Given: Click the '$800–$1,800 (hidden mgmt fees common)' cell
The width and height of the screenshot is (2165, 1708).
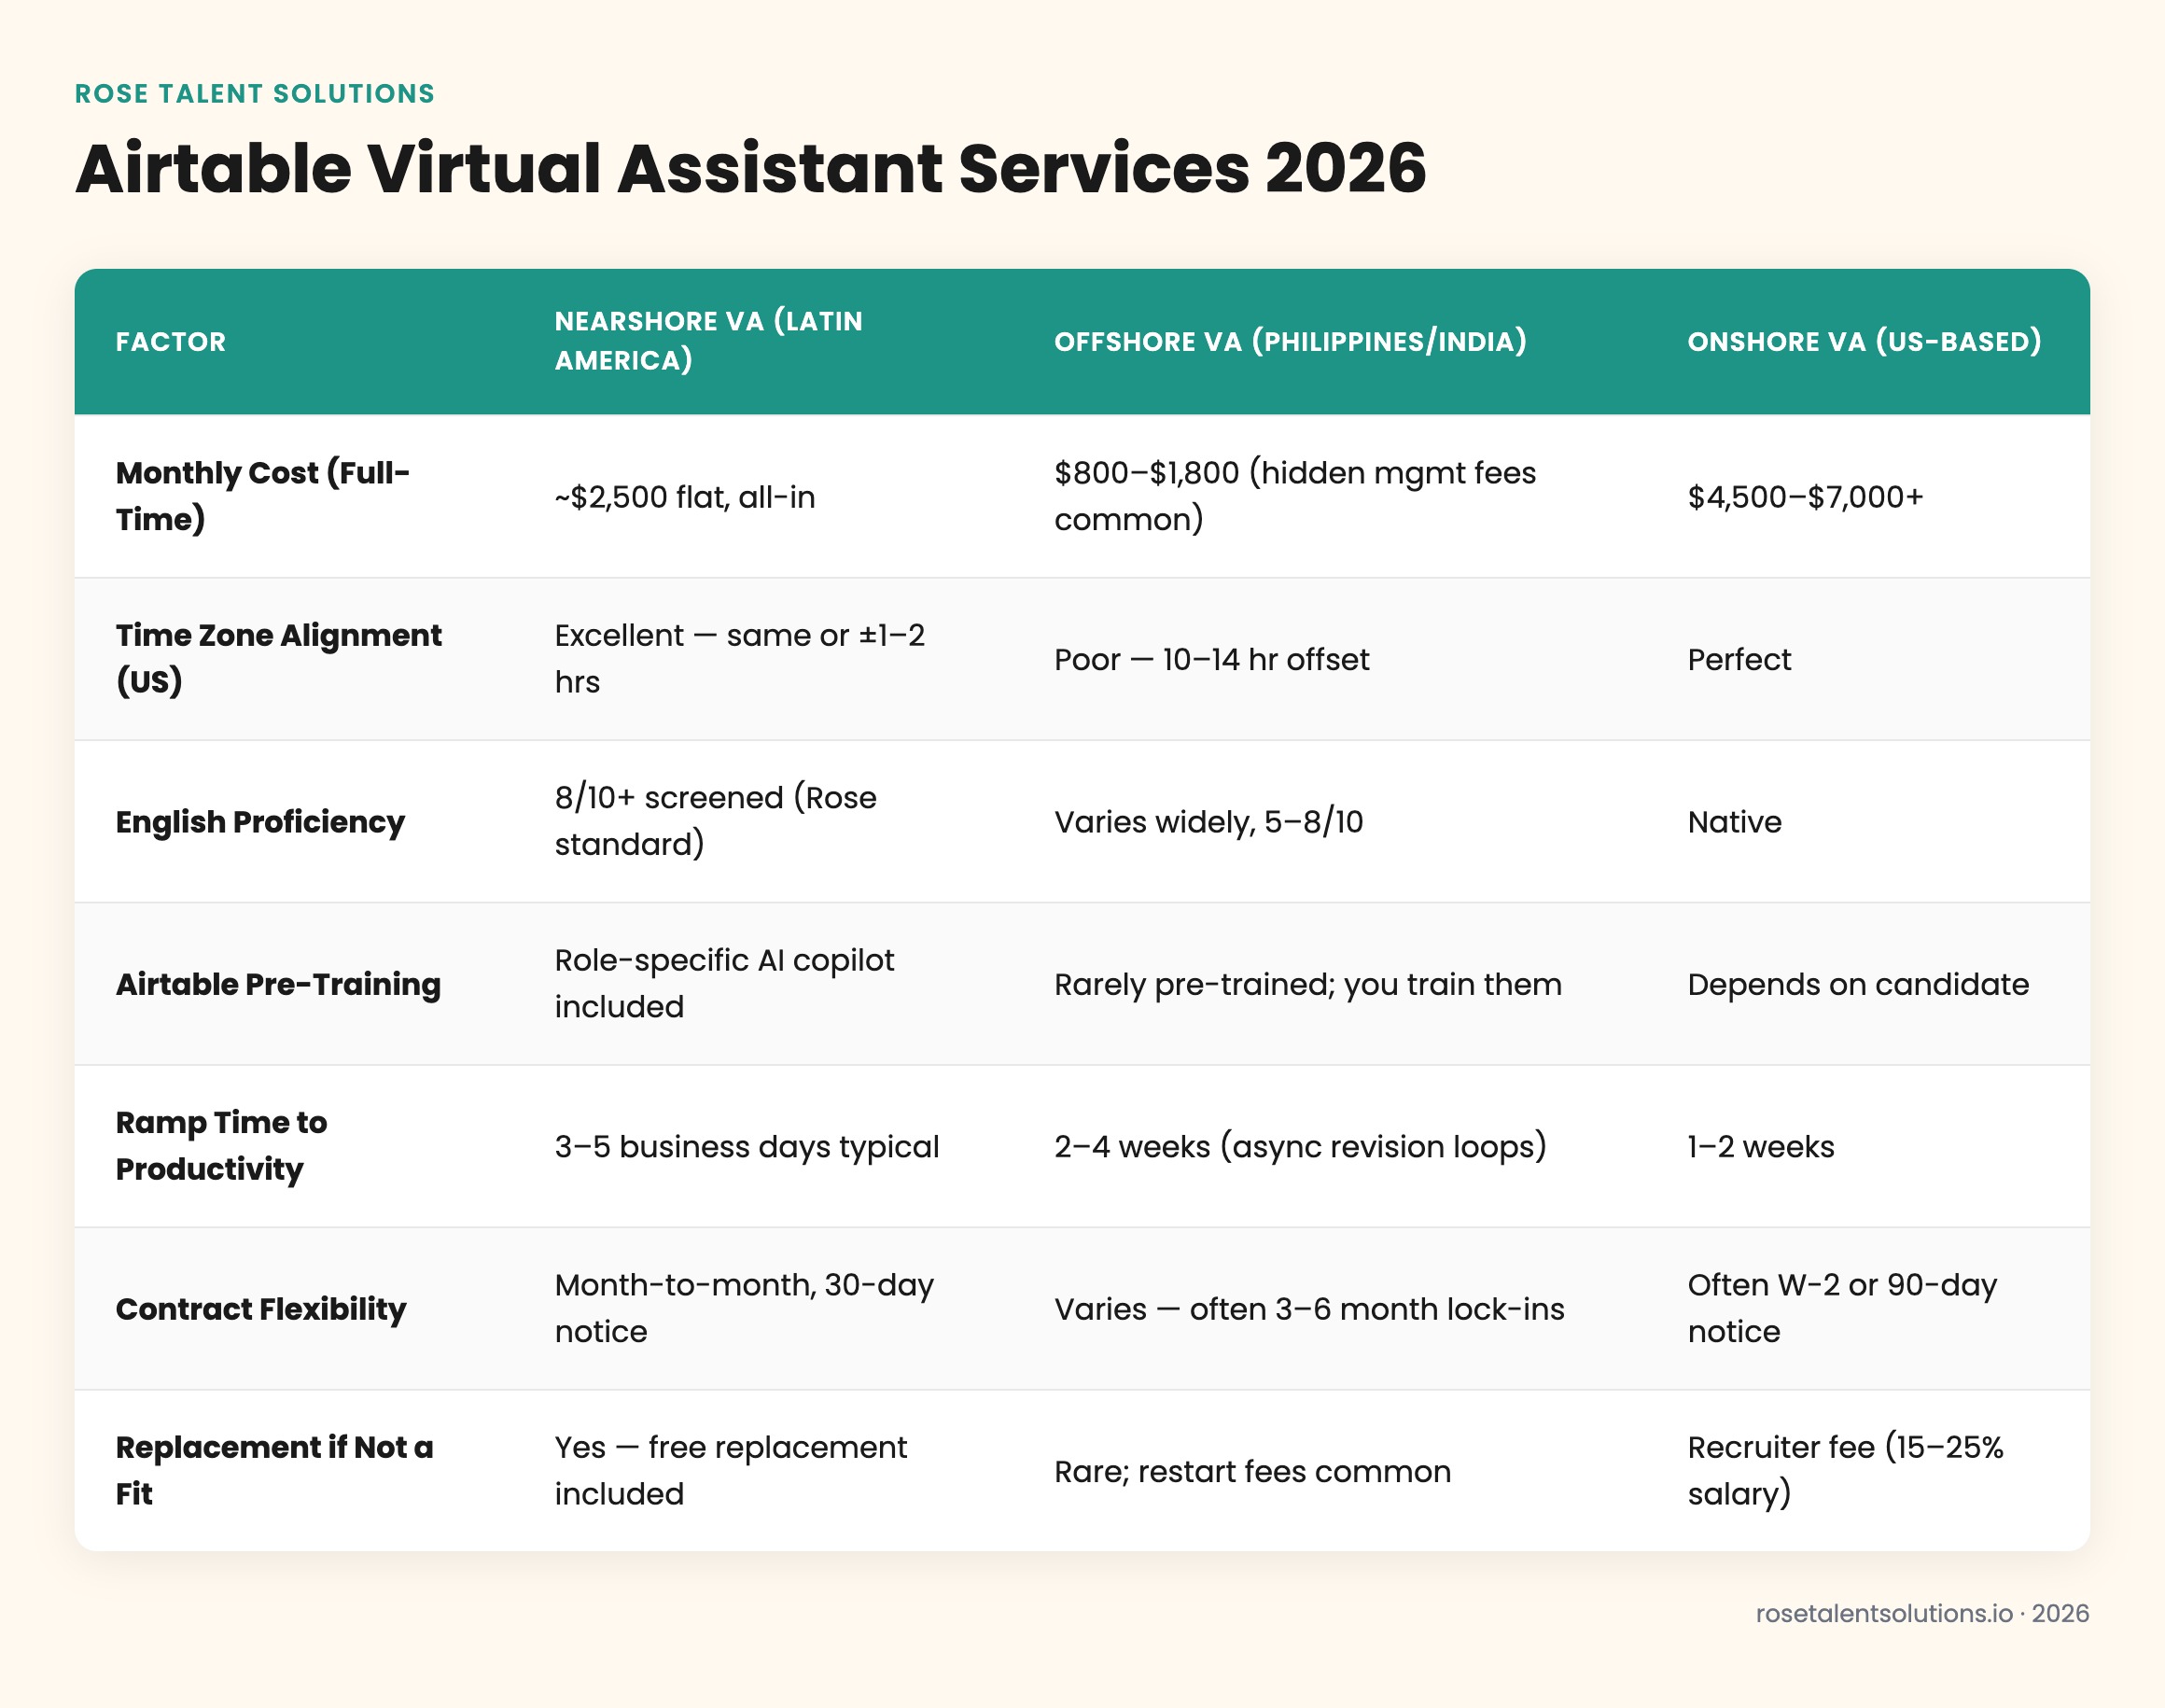Looking at the screenshot, I should [1295, 496].
